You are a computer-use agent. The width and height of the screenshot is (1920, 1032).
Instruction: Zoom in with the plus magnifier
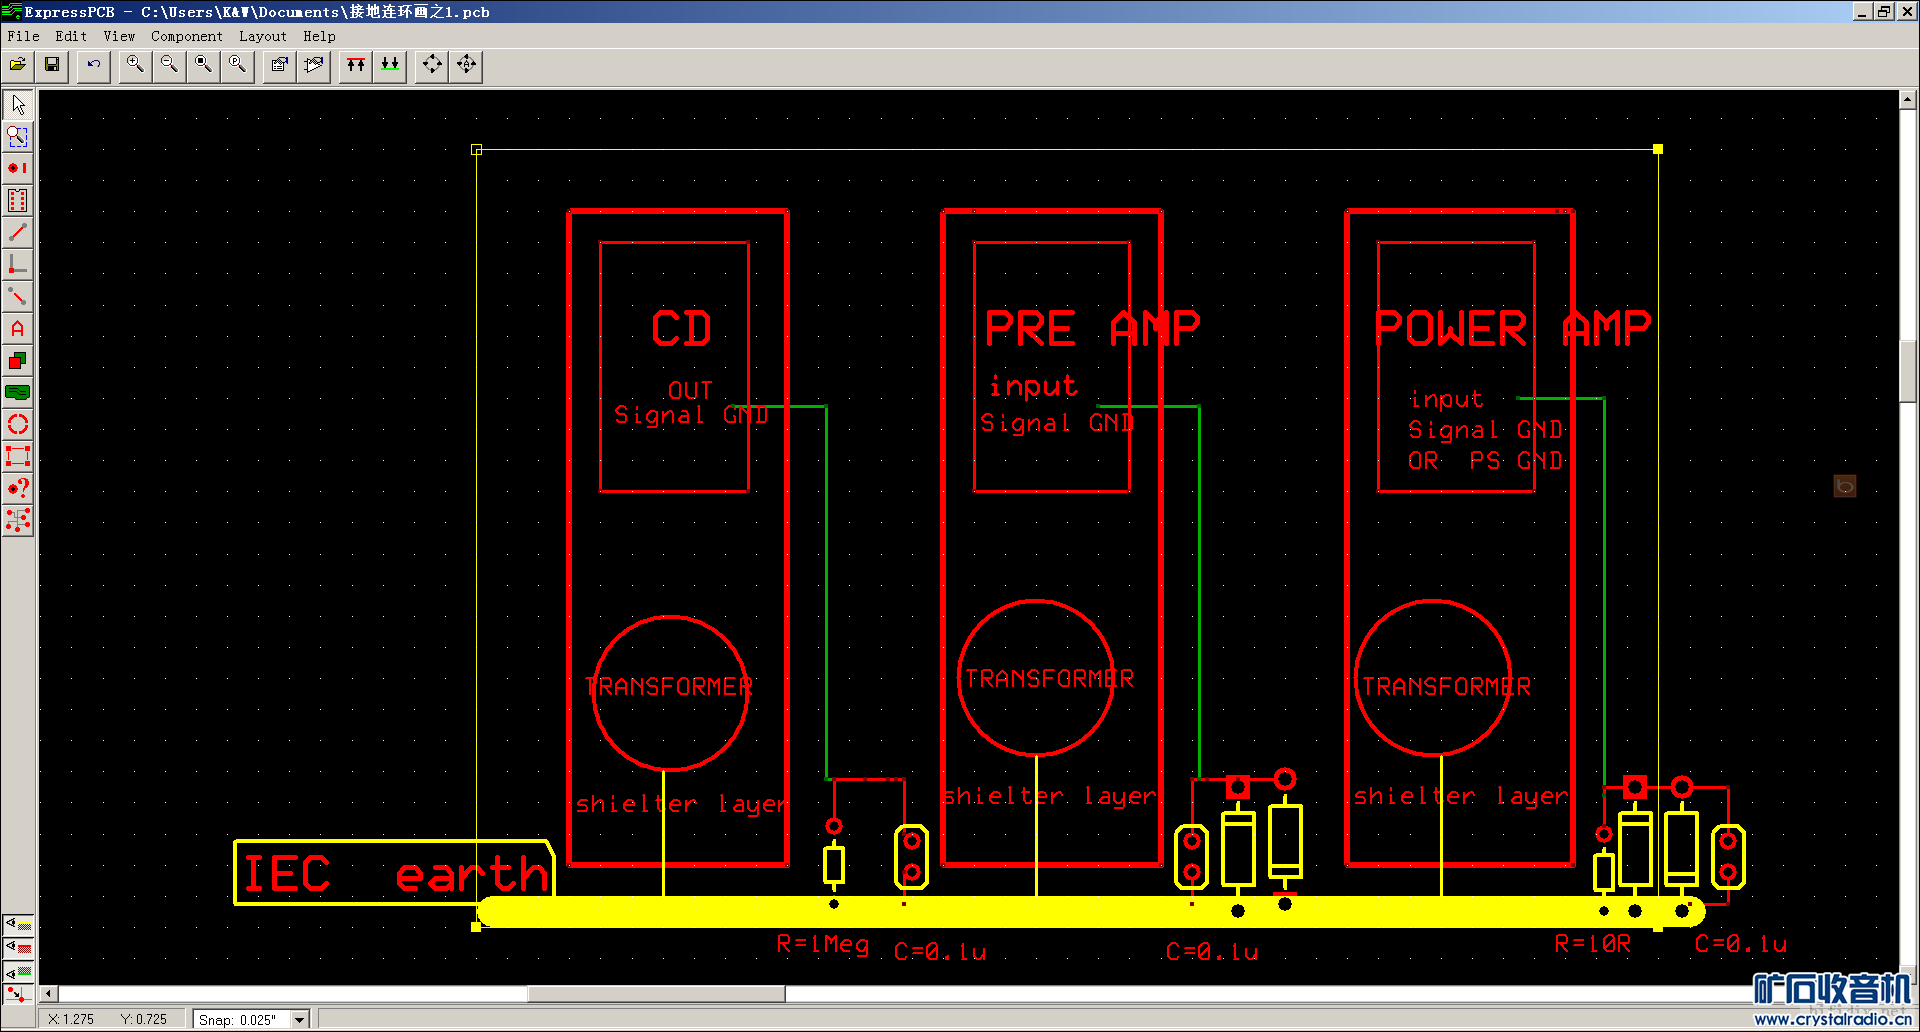coord(135,65)
